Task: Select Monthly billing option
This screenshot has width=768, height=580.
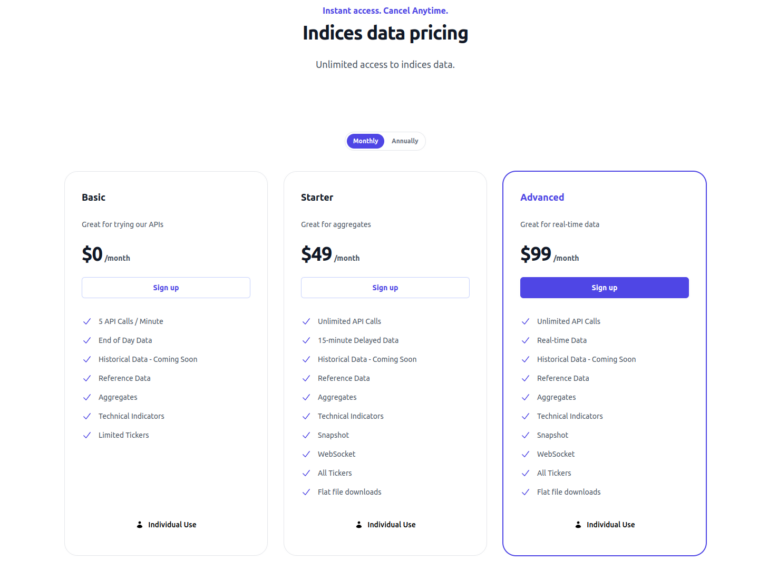Action: pos(365,141)
